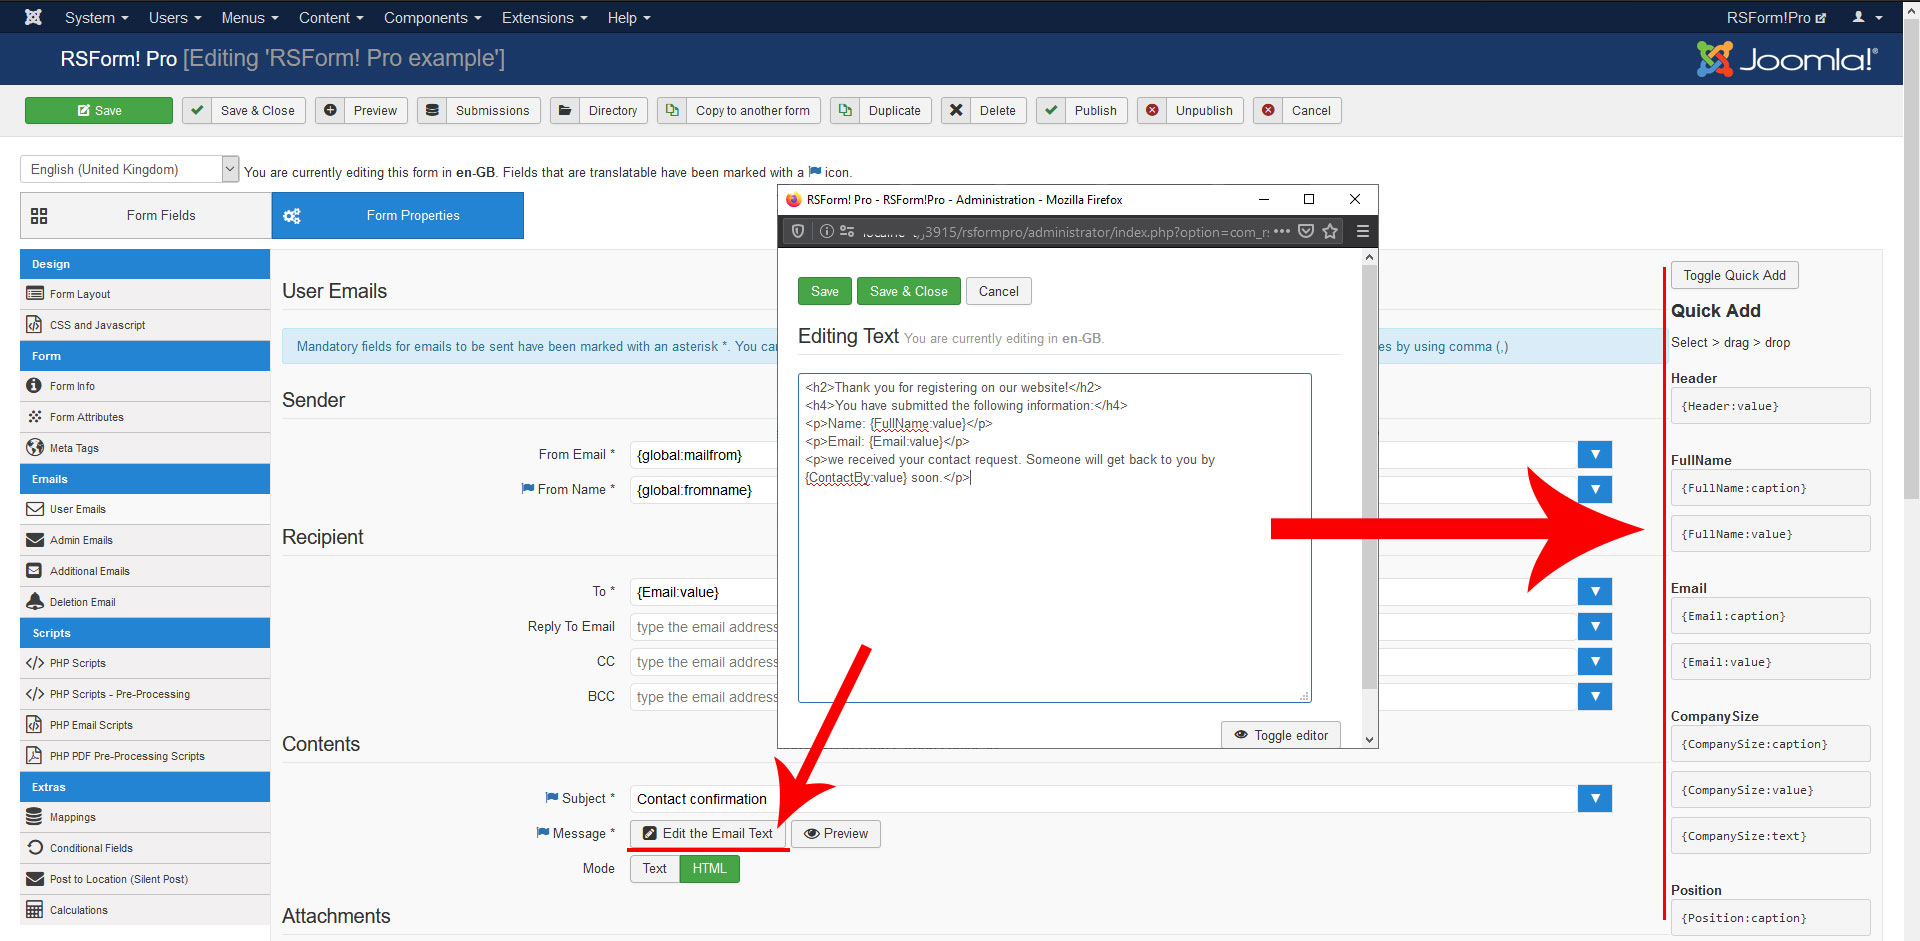Click the Duplicate icon in the toolbar
The height and width of the screenshot is (941, 1920).
tap(845, 110)
